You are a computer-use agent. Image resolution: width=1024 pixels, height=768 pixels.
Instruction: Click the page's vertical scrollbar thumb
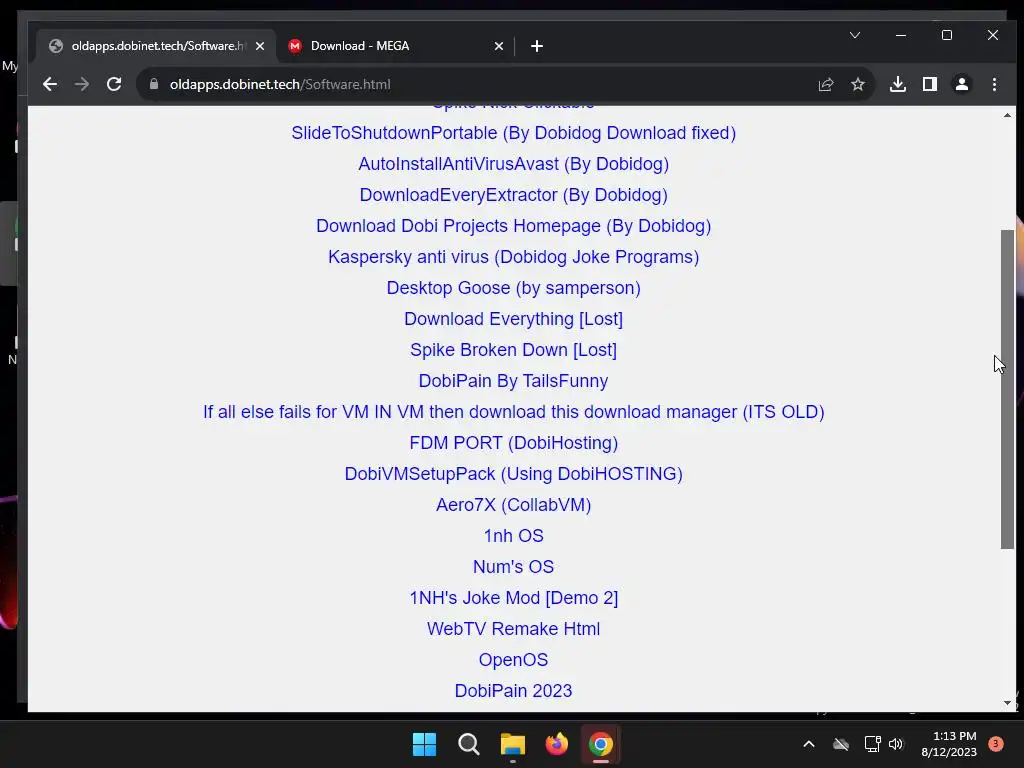[1007, 389]
